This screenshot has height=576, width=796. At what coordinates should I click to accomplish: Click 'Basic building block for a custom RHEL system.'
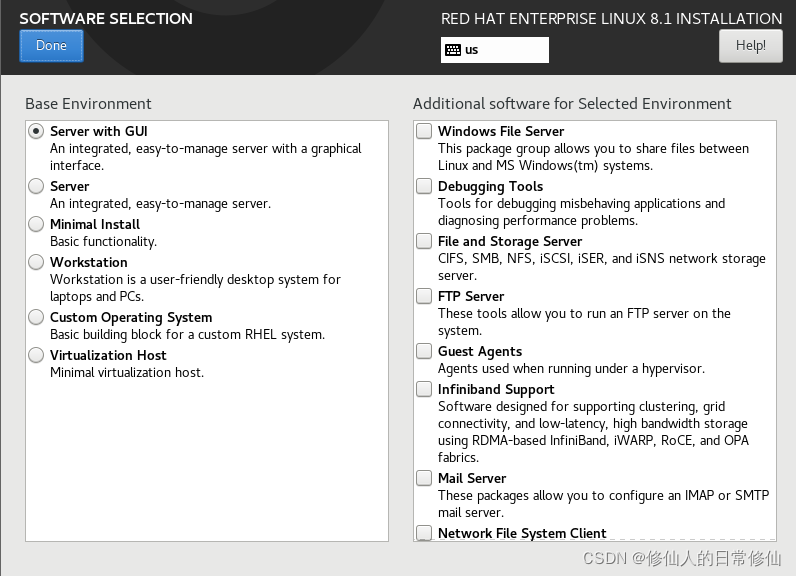pyautogui.click(x=187, y=334)
